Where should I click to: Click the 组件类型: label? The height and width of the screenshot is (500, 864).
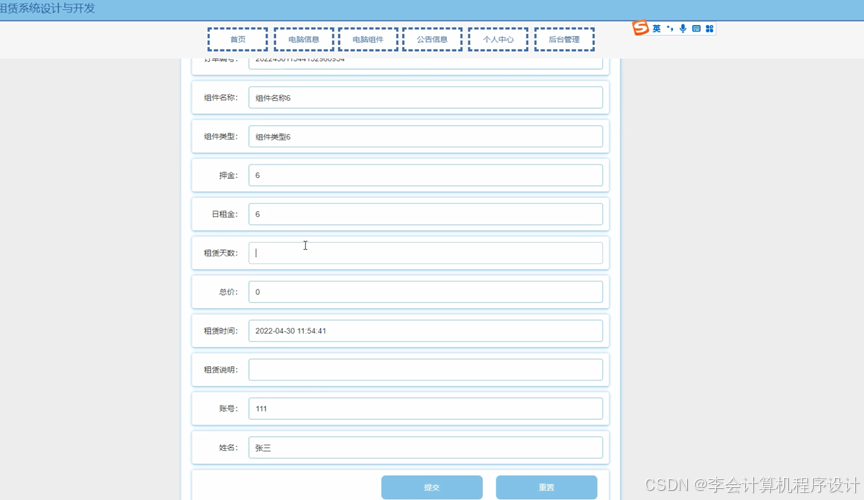pyautogui.click(x=221, y=137)
